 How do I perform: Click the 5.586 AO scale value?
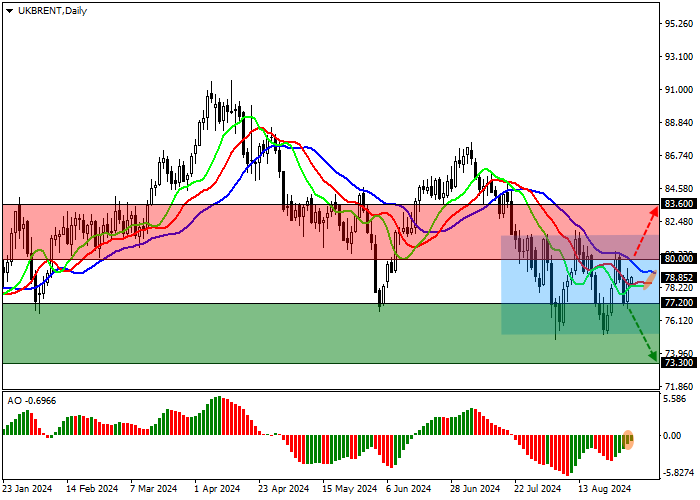point(675,399)
